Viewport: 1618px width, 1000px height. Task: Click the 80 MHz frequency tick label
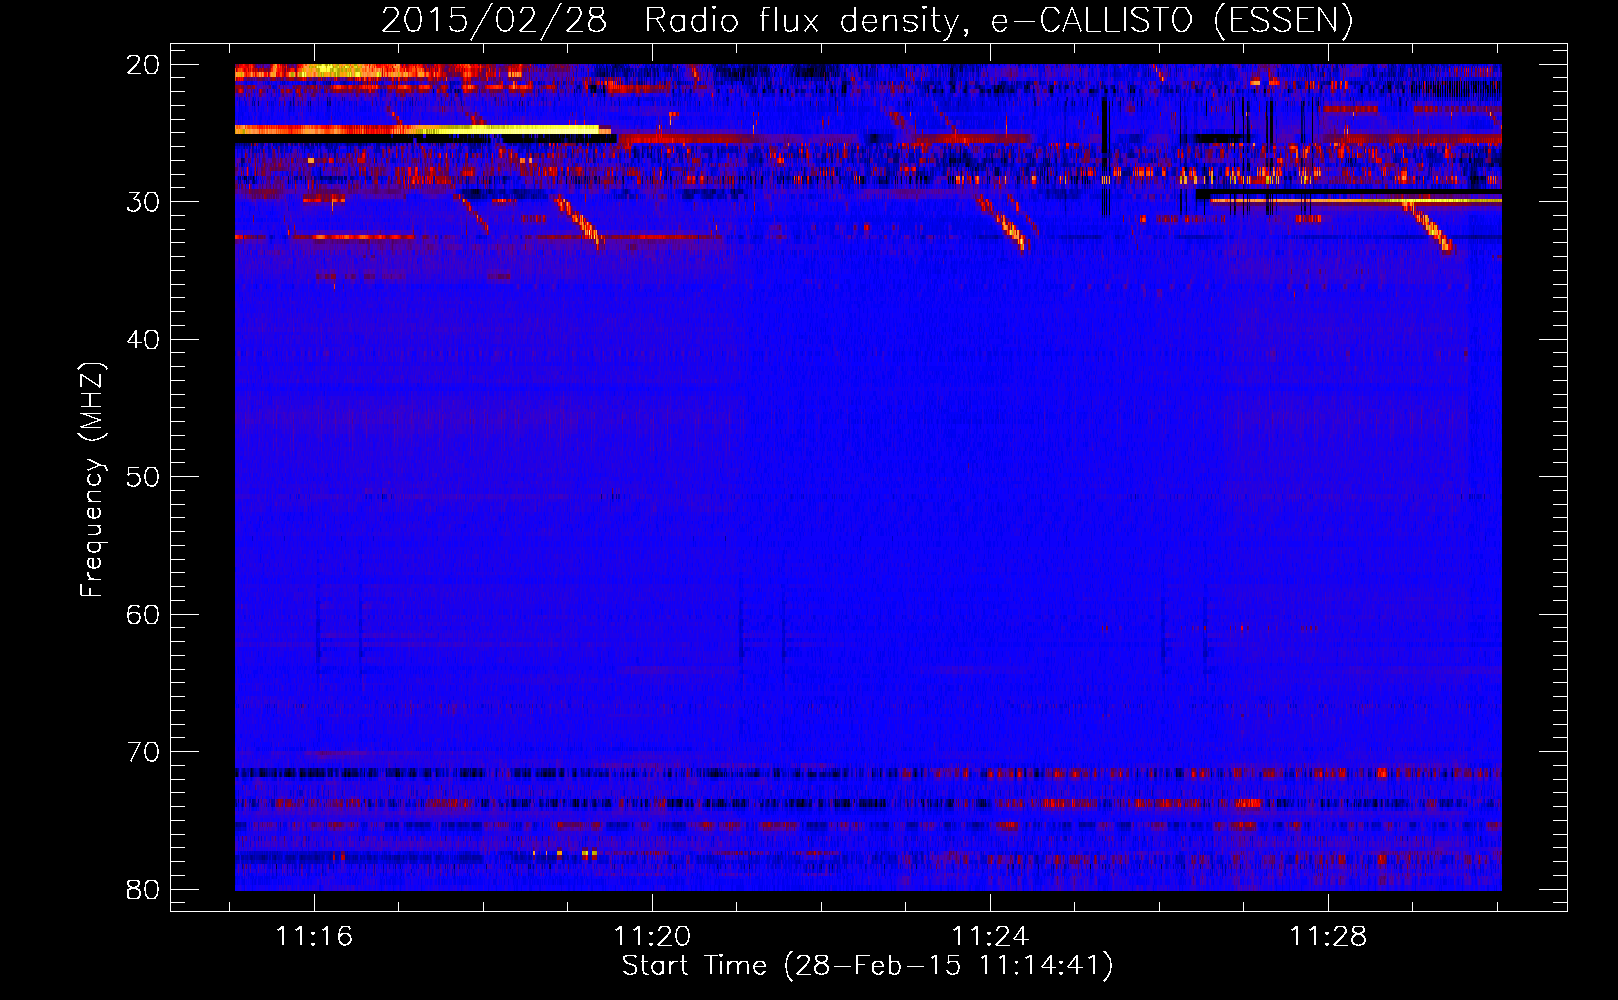click(x=143, y=889)
